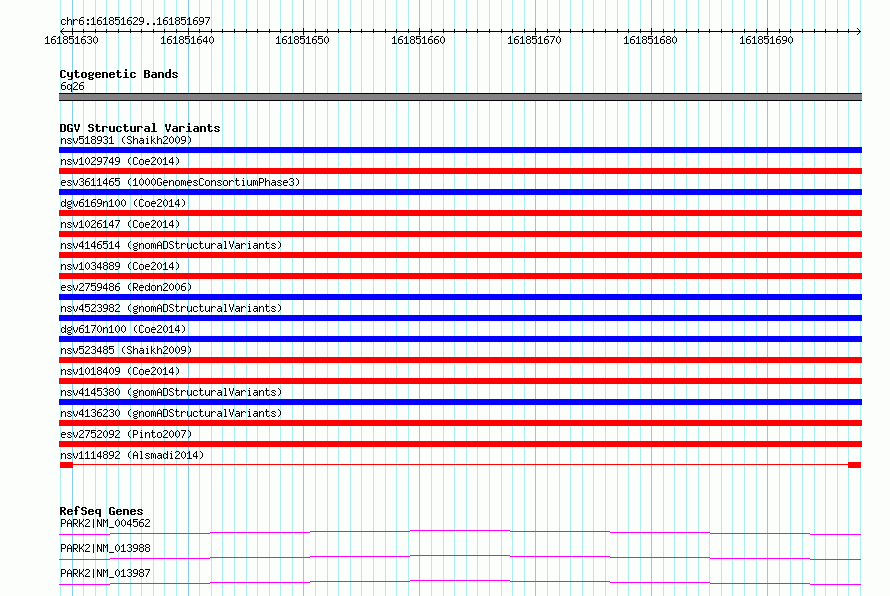Click the 6q26 band label
Screen dimensions: 890x596
(x=72, y=86)
